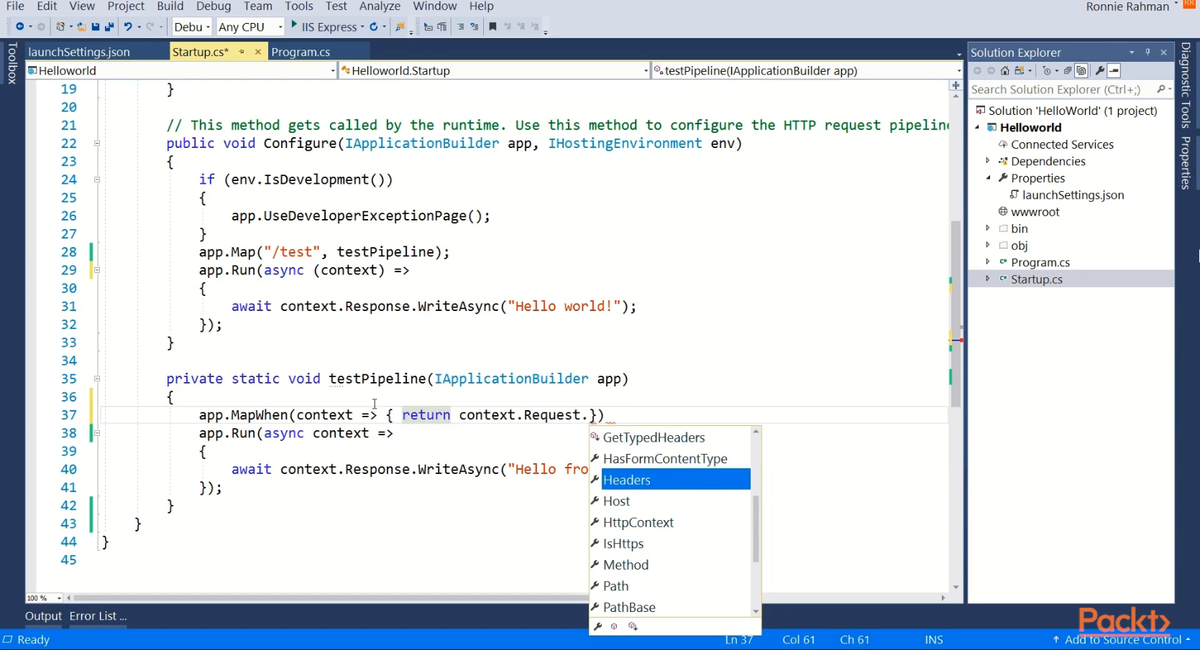Click the Search Solution Explorer input field

pos(1060,89)
